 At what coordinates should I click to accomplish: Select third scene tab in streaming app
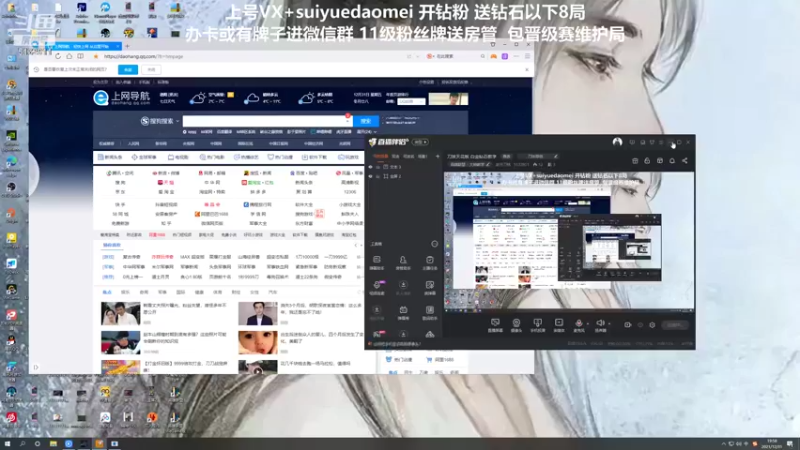(409, 156)
